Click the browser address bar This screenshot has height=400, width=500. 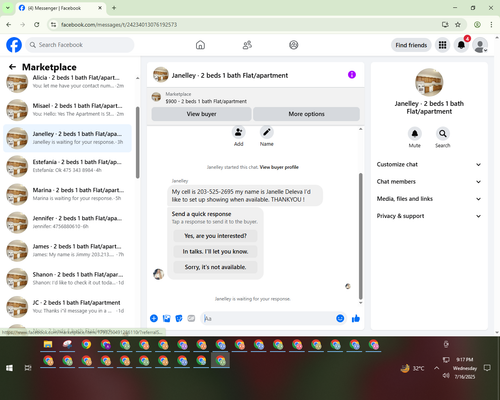coord(247,24)
